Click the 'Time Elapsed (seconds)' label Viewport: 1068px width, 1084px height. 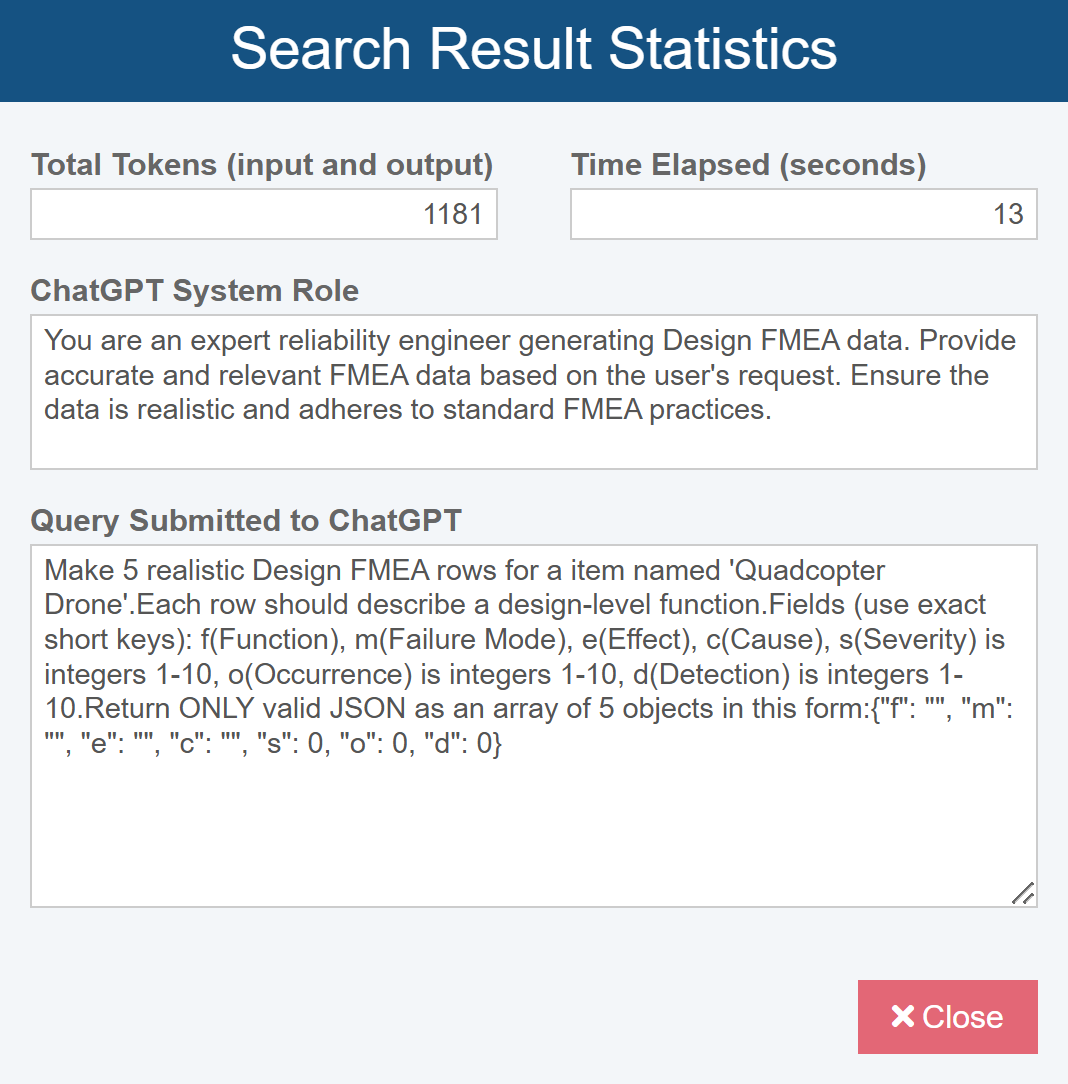pos(748,164)
